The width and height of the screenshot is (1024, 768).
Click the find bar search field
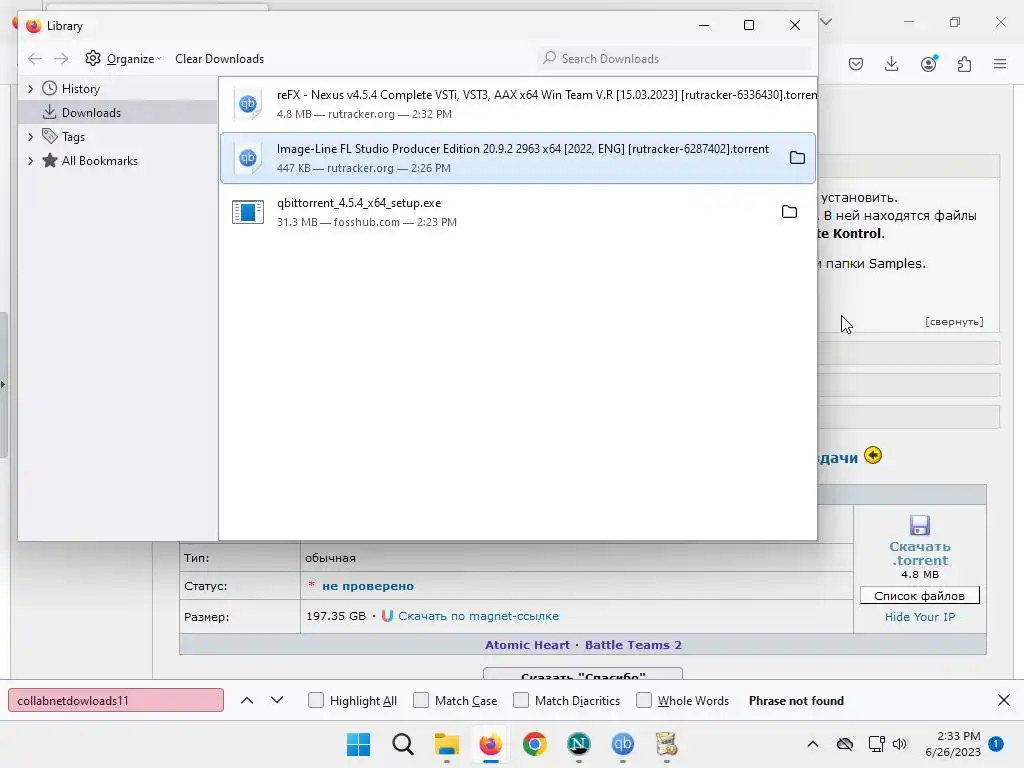click(x=116, y=701)
